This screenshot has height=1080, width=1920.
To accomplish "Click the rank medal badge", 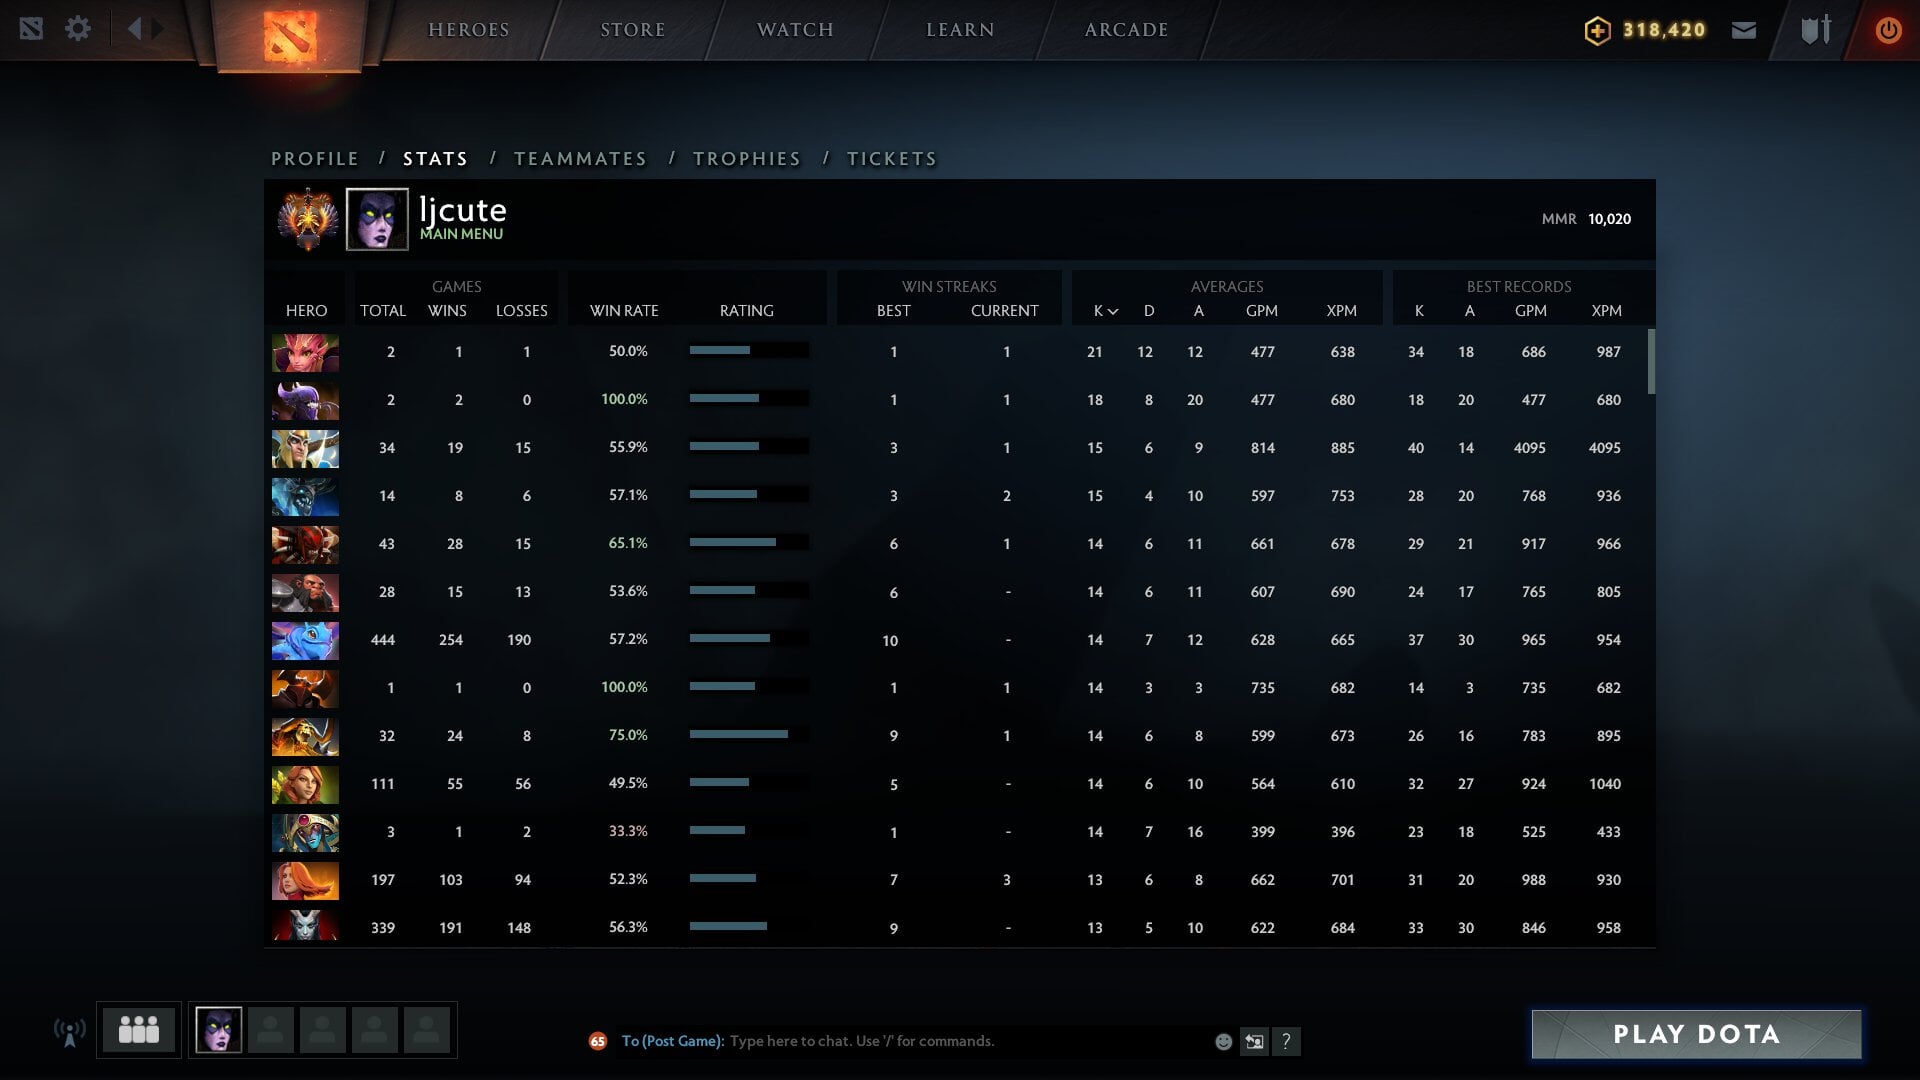I will pyautogui.click(x=308, y=219).
